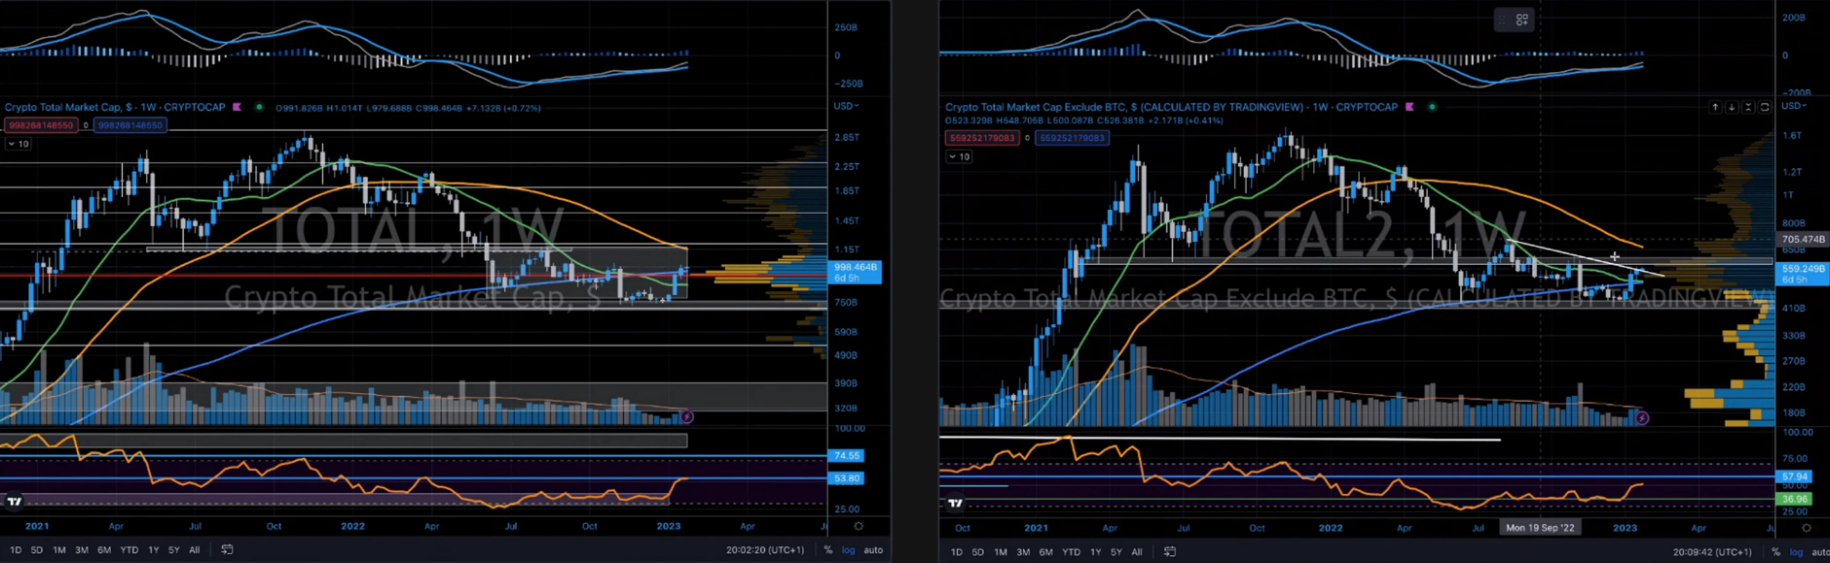Open USD currency dropdown on left chart
Viewport: 1830px width, 563px height.
pyautogui.click(x=846, y=106)
